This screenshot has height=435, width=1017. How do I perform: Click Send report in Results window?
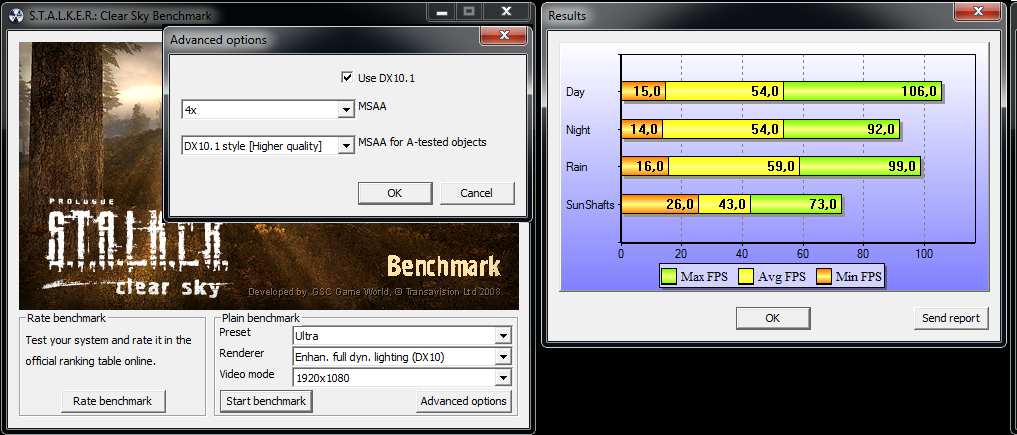(x=951, y=318)
